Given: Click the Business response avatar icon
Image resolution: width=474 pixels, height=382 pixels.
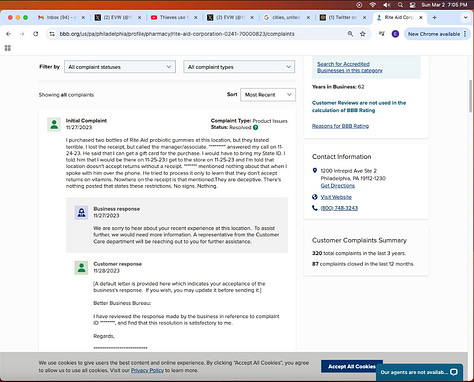Looking at the screenshot, I should pos(81,213).
